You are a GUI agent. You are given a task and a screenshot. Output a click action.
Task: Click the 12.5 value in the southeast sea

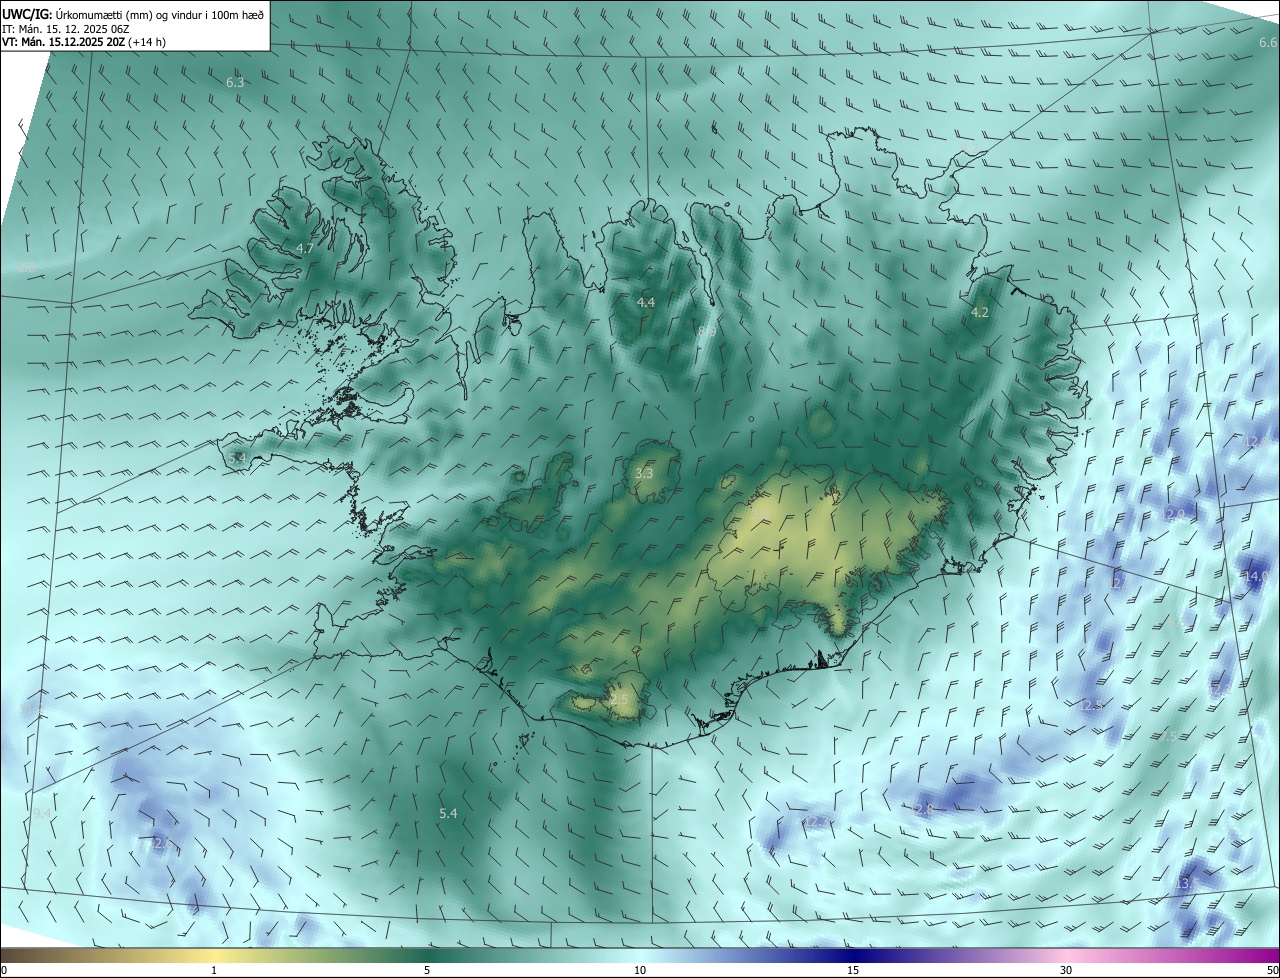tap(1091, 706)
